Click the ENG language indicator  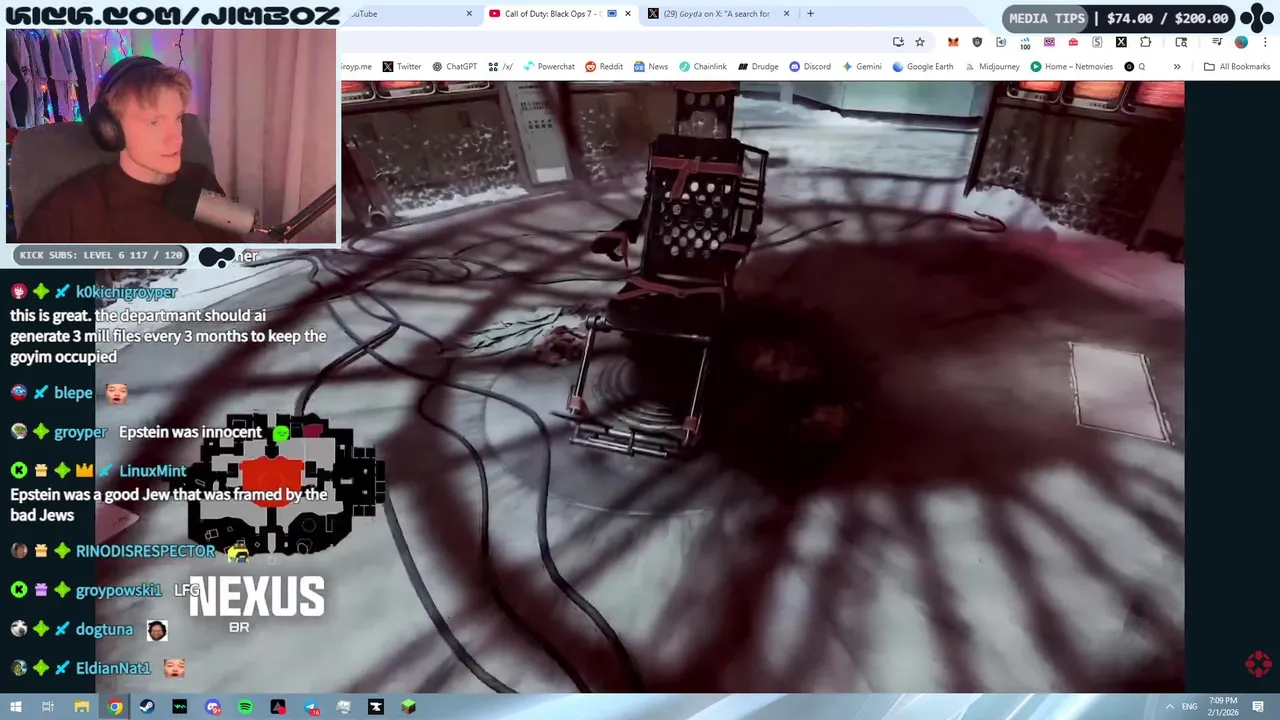pyautogui.click(x=1189, y=707)
